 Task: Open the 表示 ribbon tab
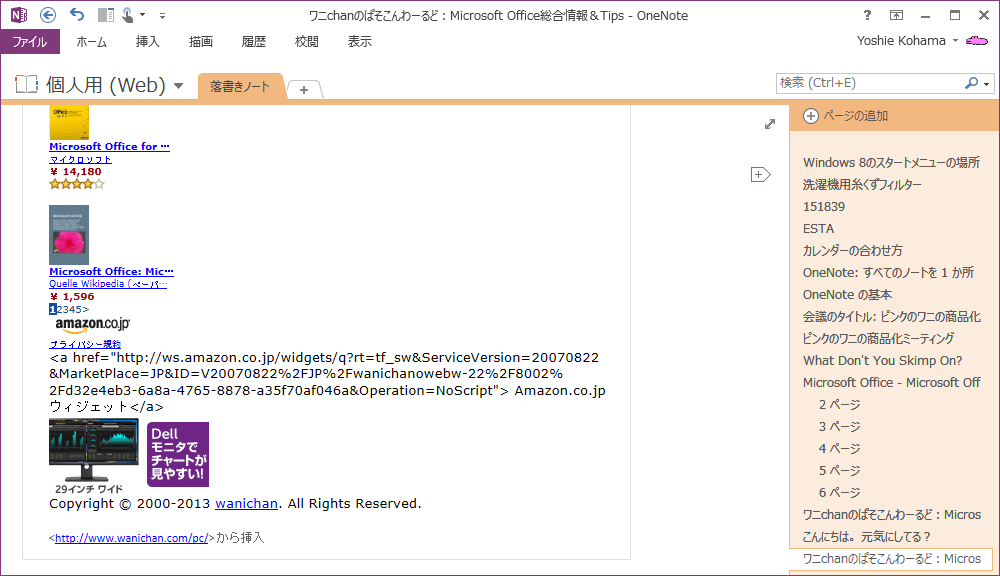pos(359,41)
